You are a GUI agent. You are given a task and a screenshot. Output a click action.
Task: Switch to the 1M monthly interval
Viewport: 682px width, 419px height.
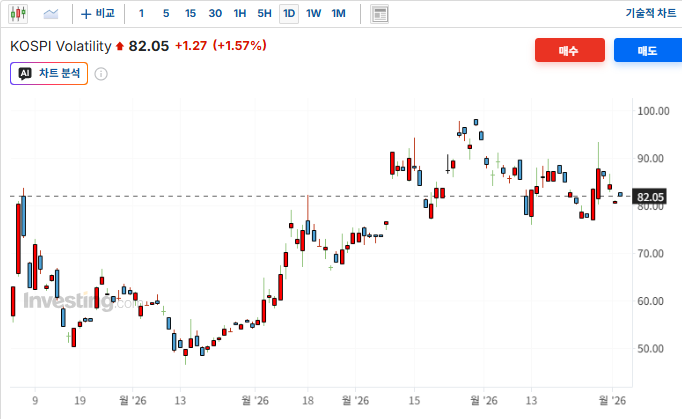pyautogui.click(x=338, y=13)
